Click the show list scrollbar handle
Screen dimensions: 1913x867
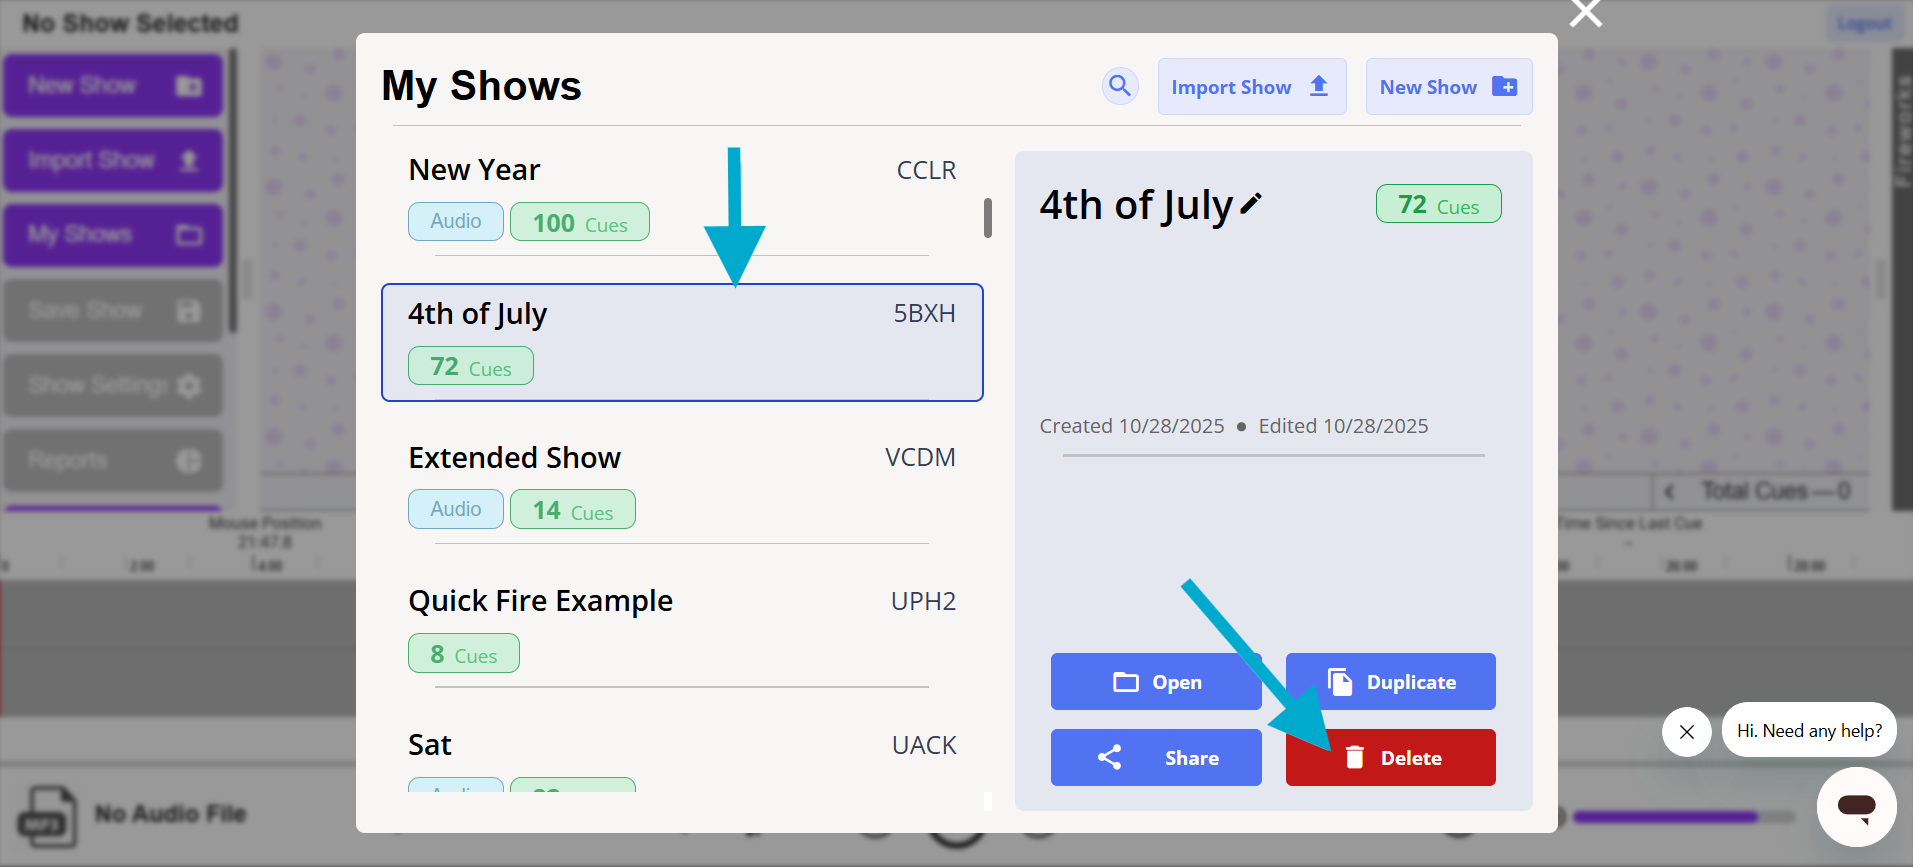[987, 218]
